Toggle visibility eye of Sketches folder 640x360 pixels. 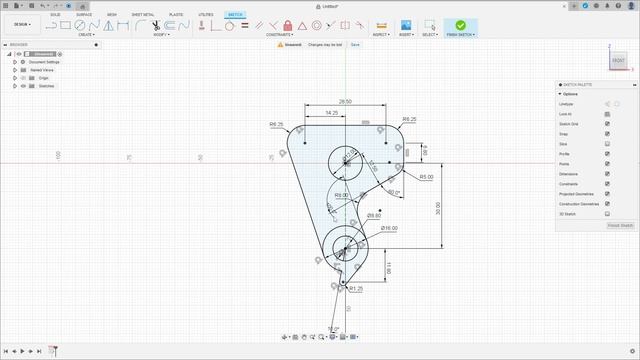(x=23, y=86)
